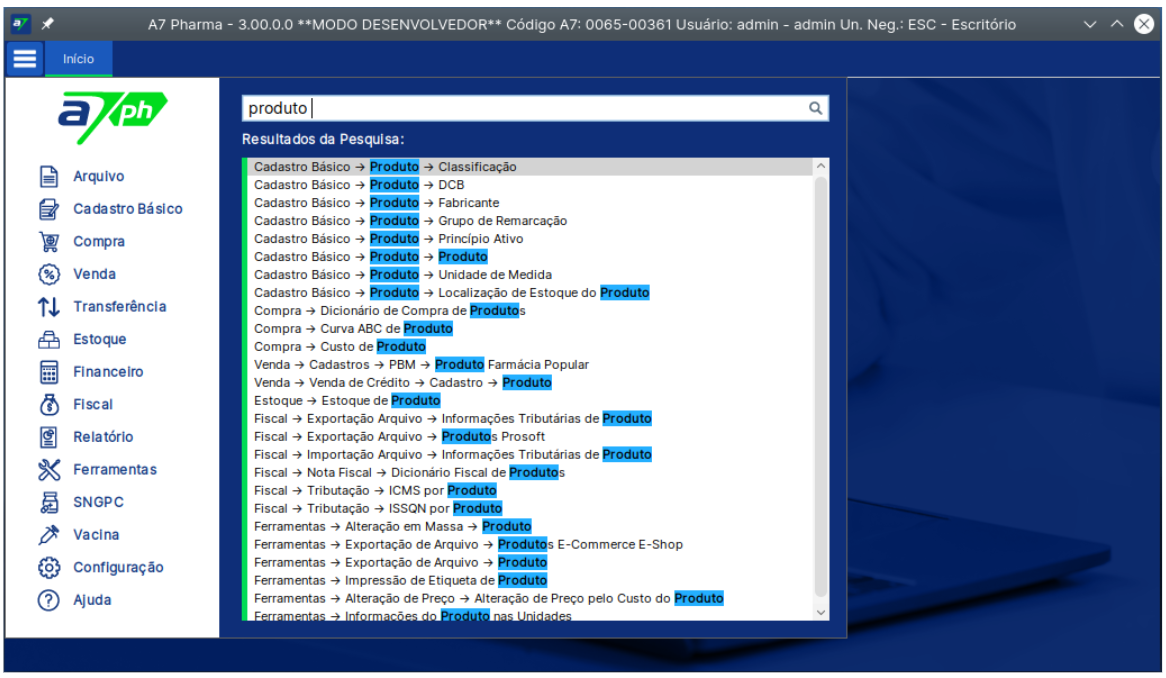Click the Ajuda question mark icon
The height and width of the screenshot is (678, 1166).
click(49, 600)
